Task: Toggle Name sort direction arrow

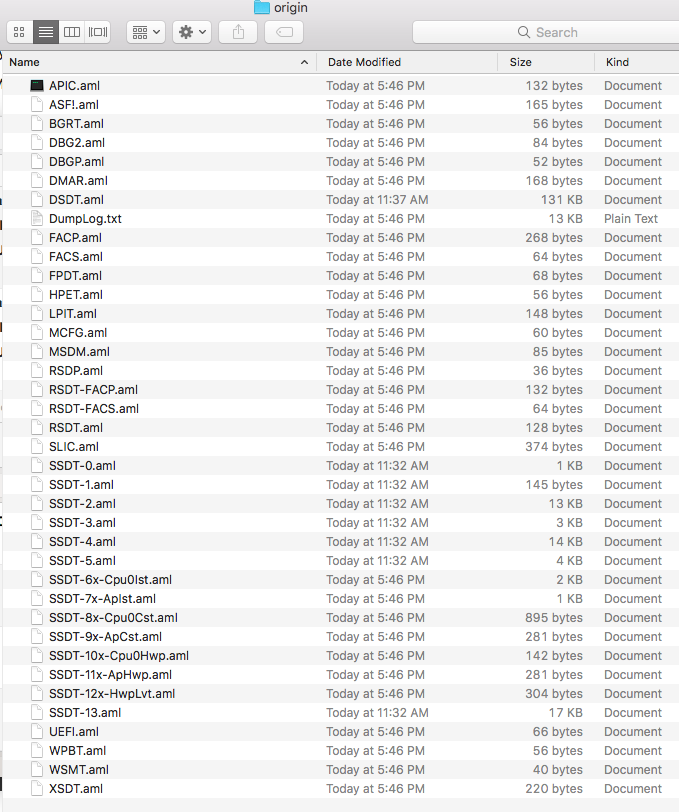Action: (305, 62)
